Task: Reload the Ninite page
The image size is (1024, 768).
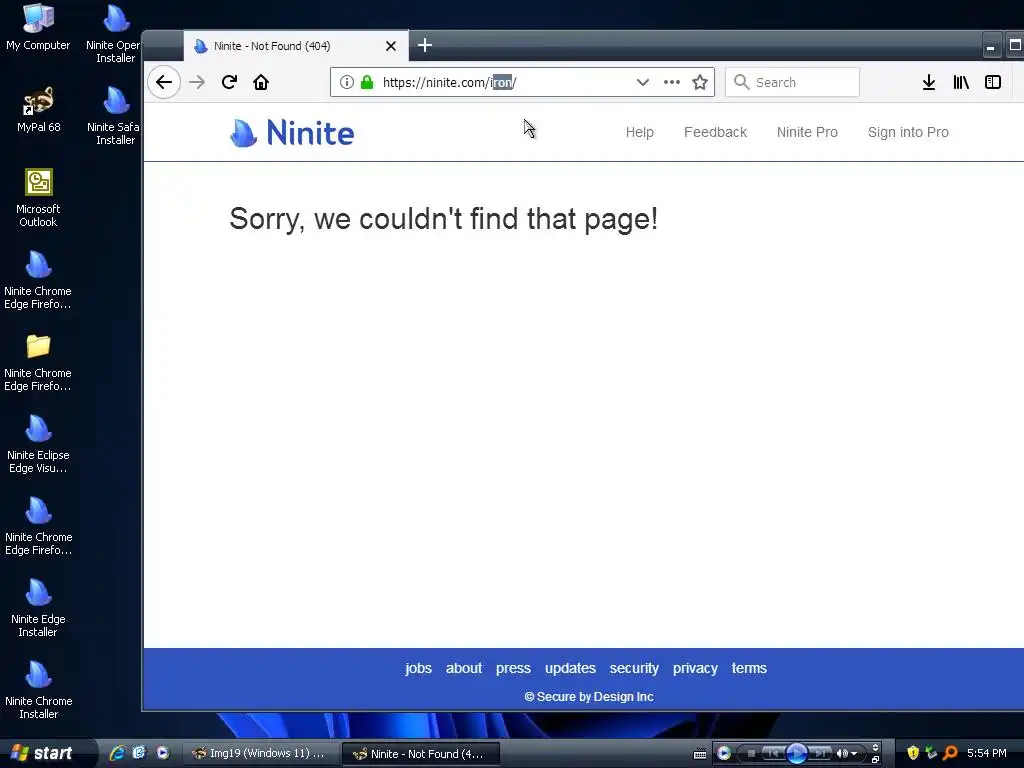Action: (229, 82)
